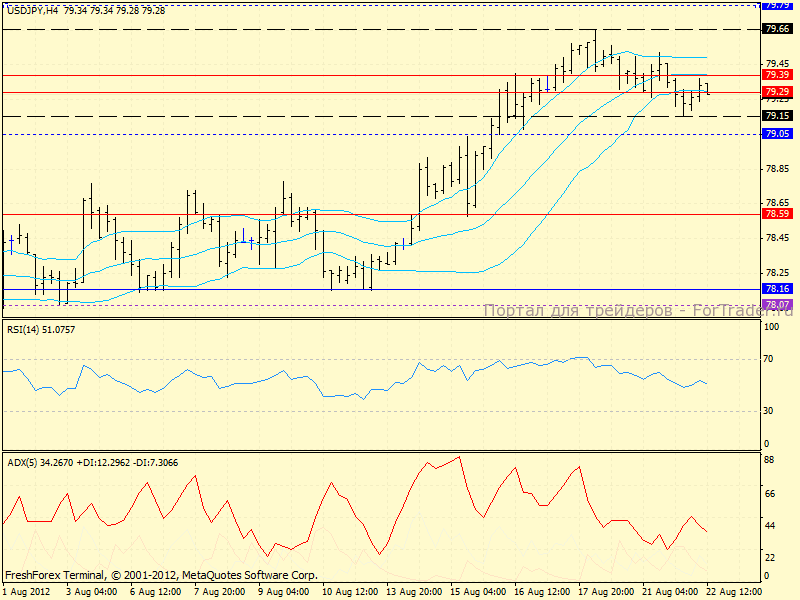Click the red 79.29 current price tag
Viewport: 800px width, 600px height.
(x=776, y=92)
